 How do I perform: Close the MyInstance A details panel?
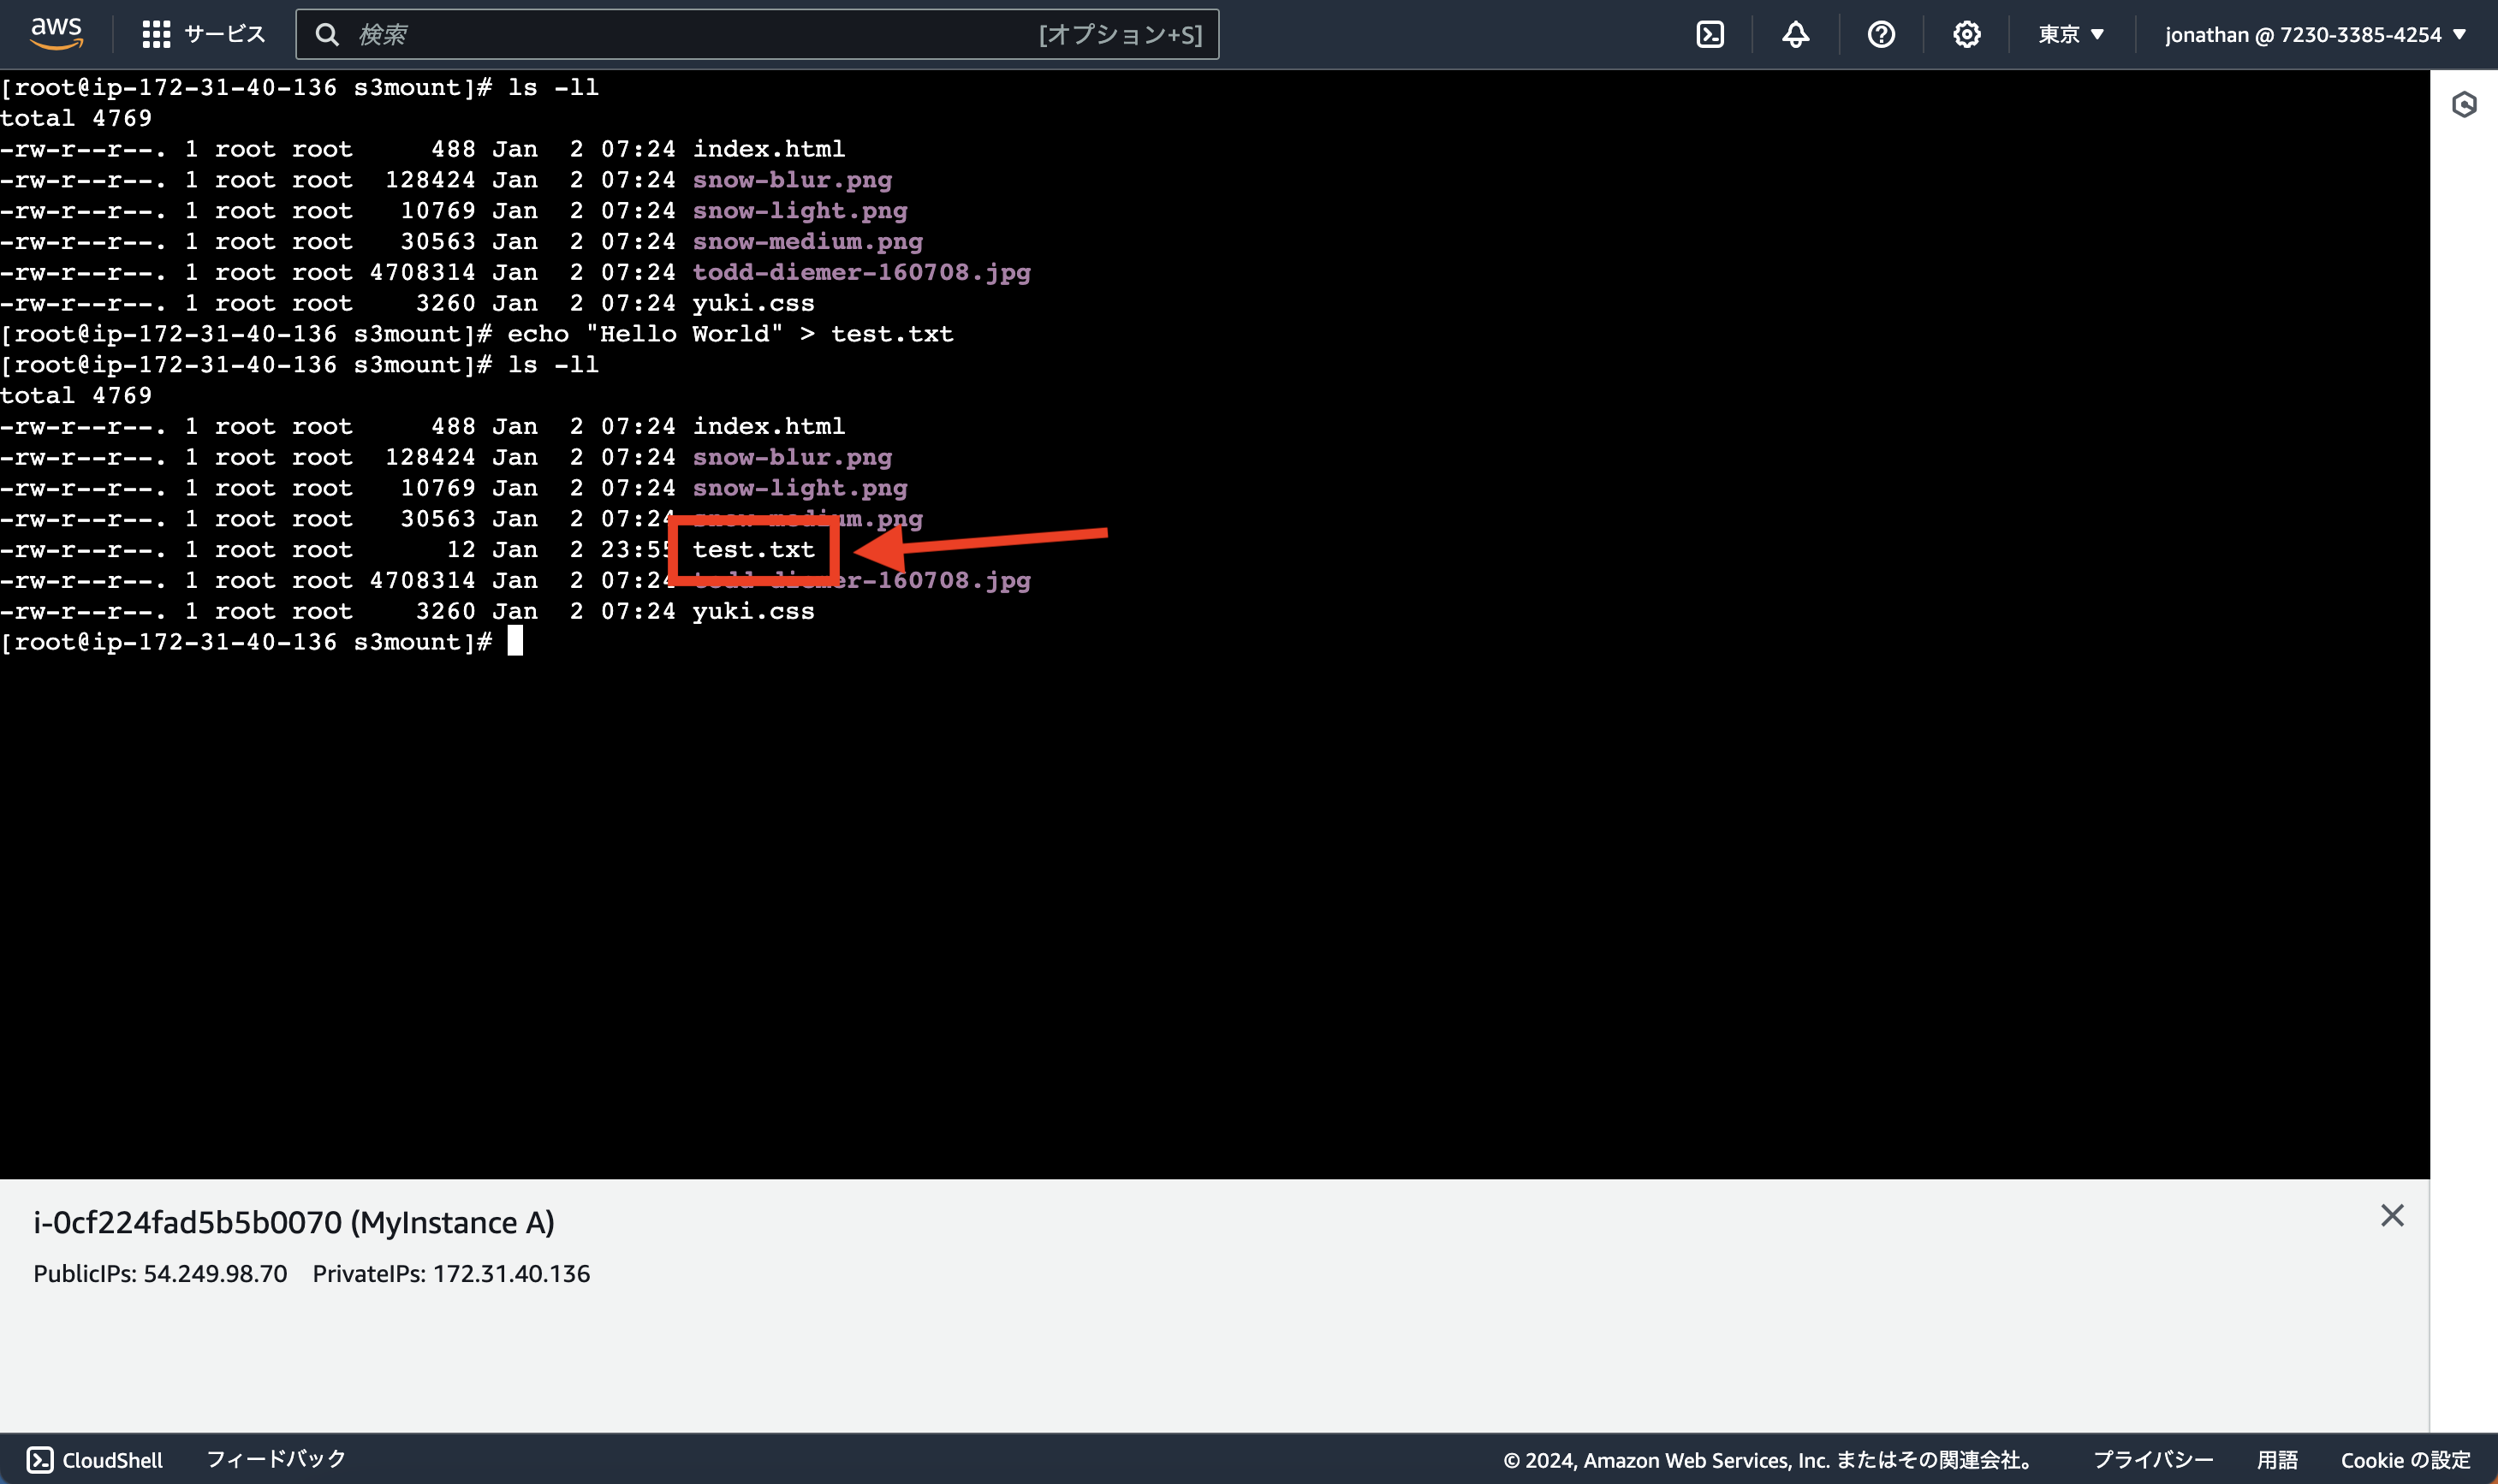point(2392,1215)
